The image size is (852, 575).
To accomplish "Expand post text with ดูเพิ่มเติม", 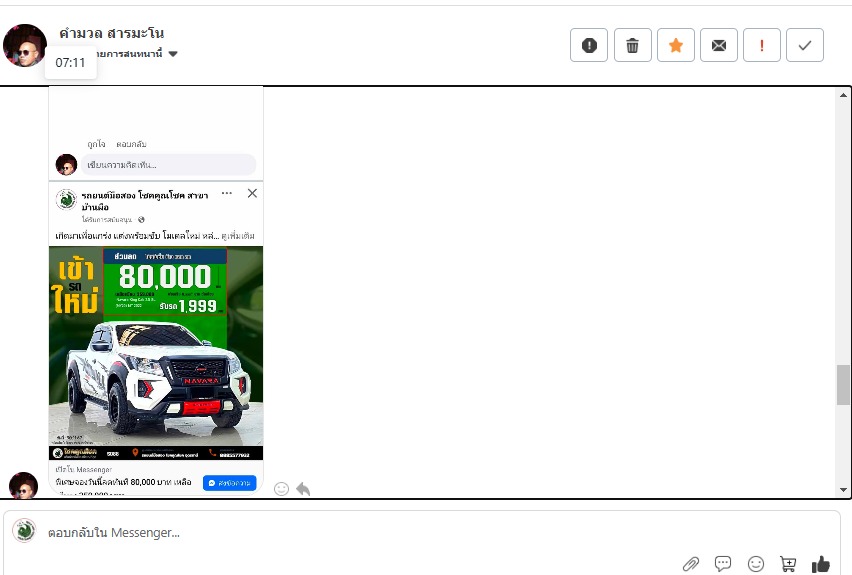I will pos(237,236).
